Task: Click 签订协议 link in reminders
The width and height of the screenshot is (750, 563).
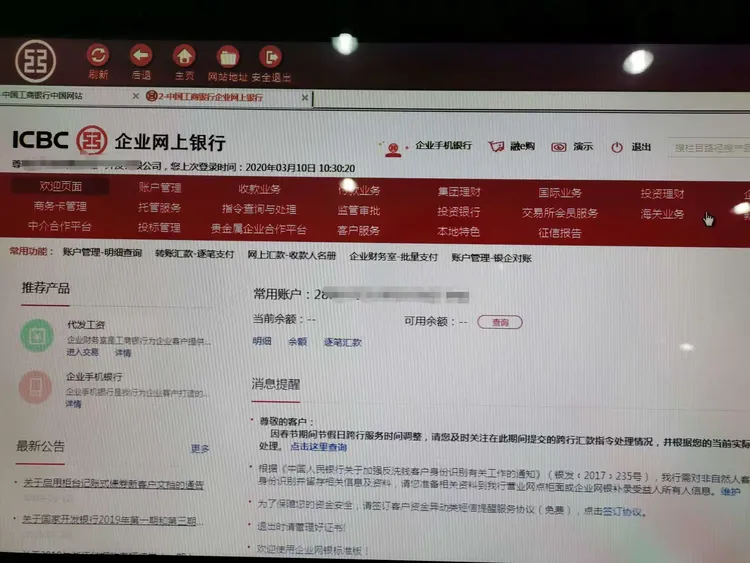Action: (621, 512)
